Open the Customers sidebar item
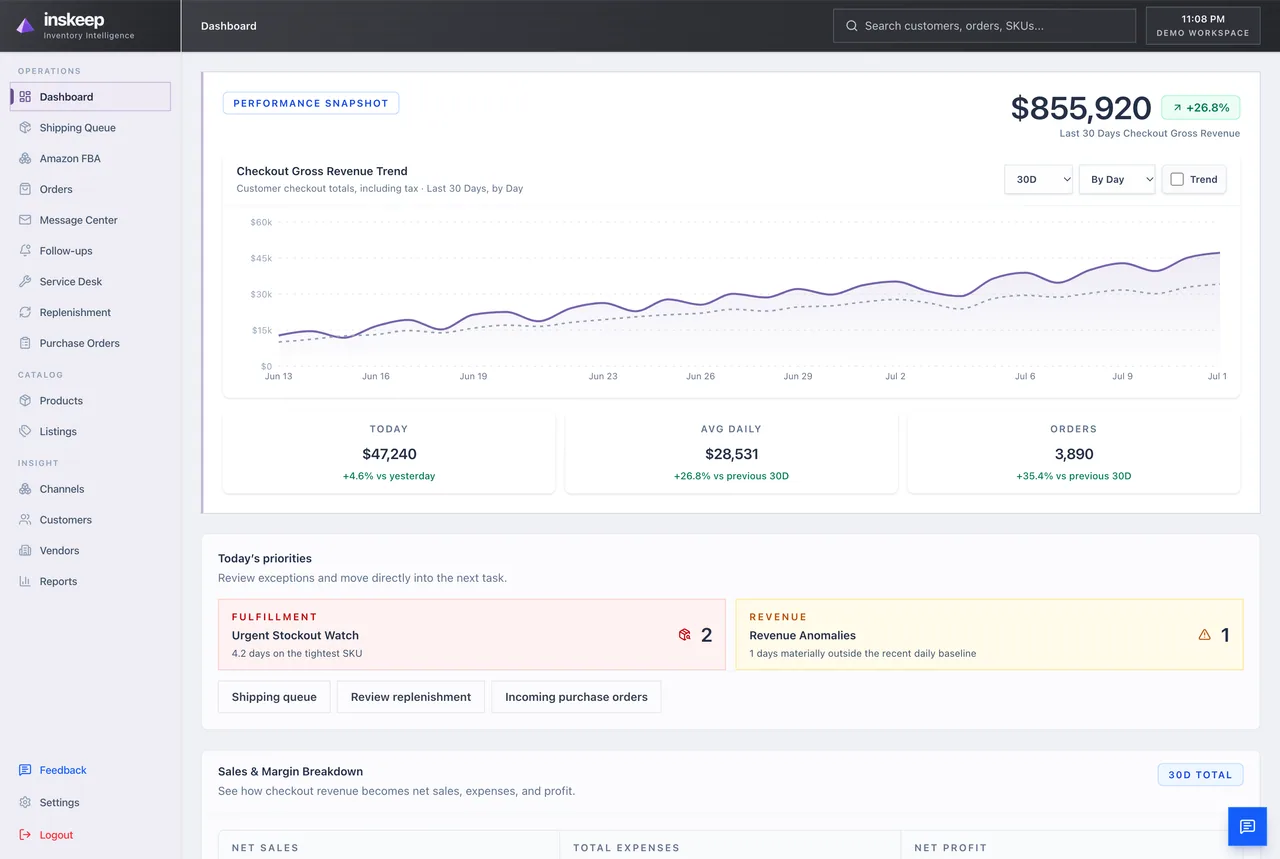The height and width of the screenshot is (859, 1280). [90, 520]
